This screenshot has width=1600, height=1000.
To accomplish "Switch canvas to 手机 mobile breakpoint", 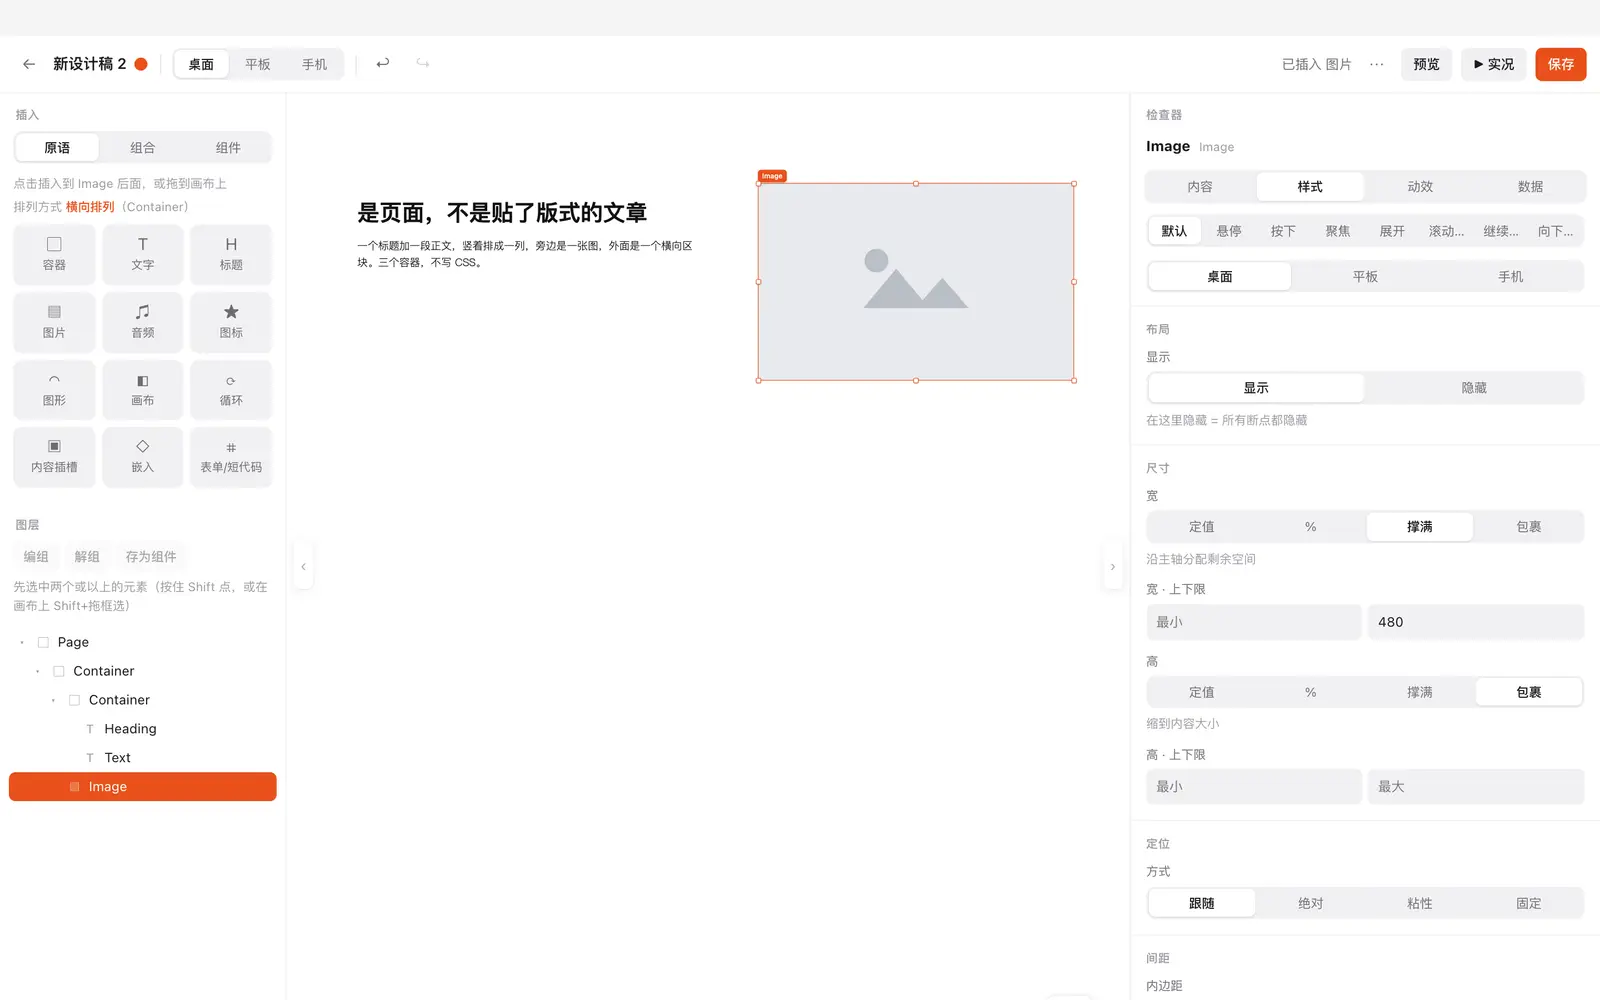I will click(314, 64).
